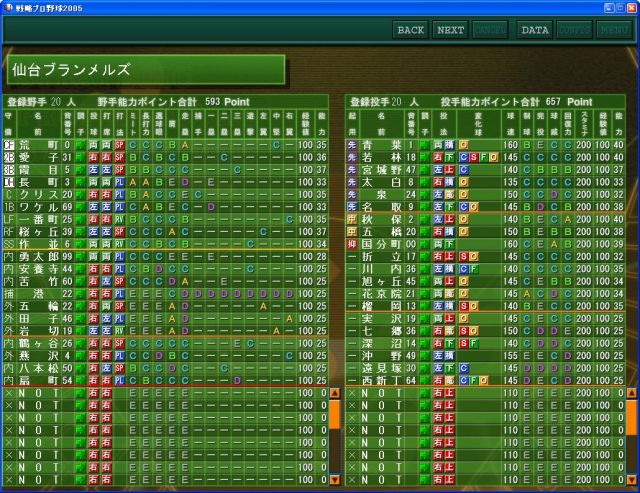
Task: Click the PL batting style icon for ワケル
Action: (x=119, y=207)
